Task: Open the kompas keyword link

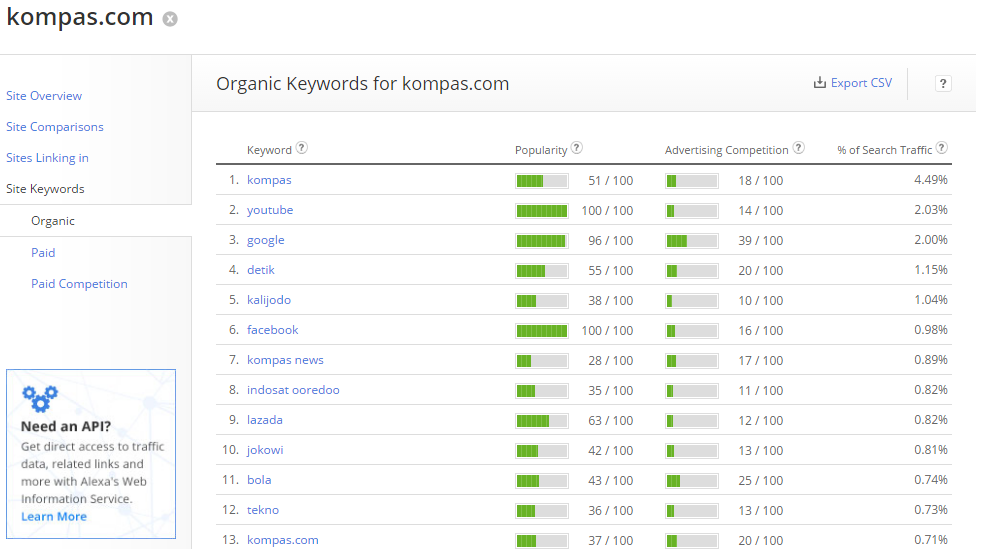Action: pyautogui.click(x=269, y=180)
